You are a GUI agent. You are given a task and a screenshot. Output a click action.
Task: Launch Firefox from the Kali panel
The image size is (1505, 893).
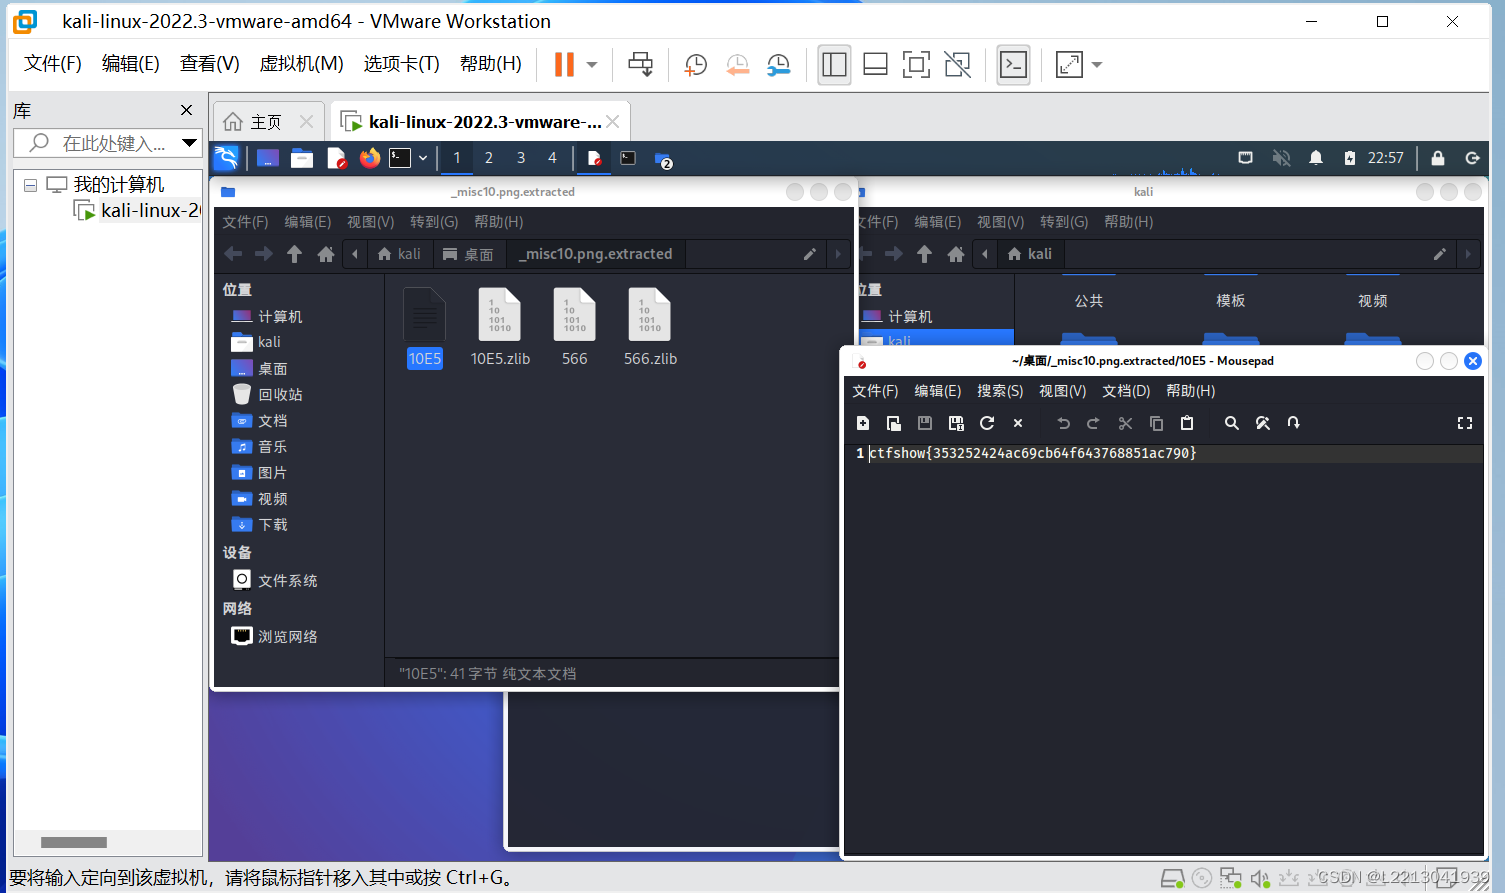click(370, 158)
